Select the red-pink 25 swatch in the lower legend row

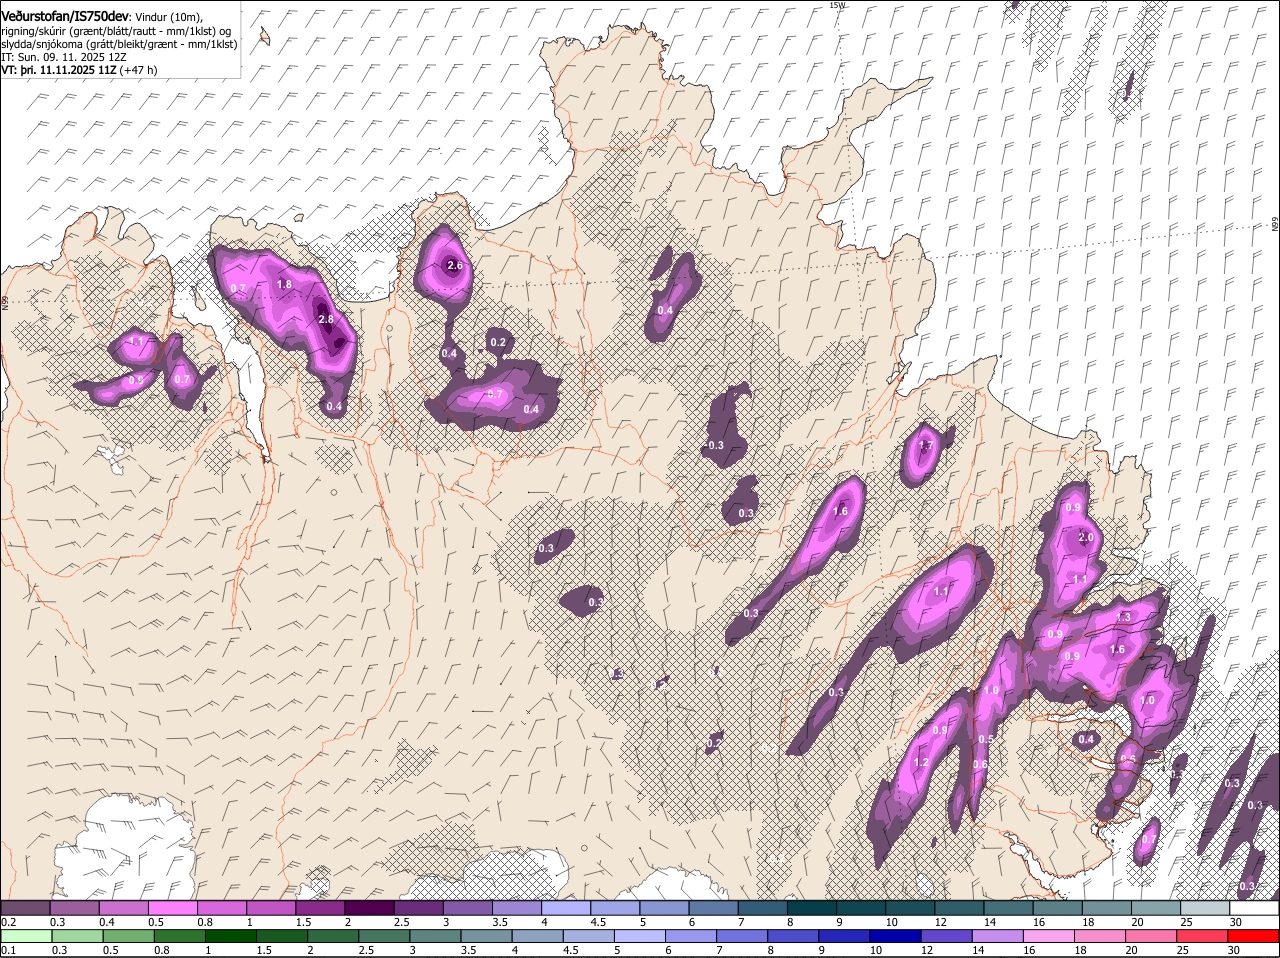[1204, 936]
